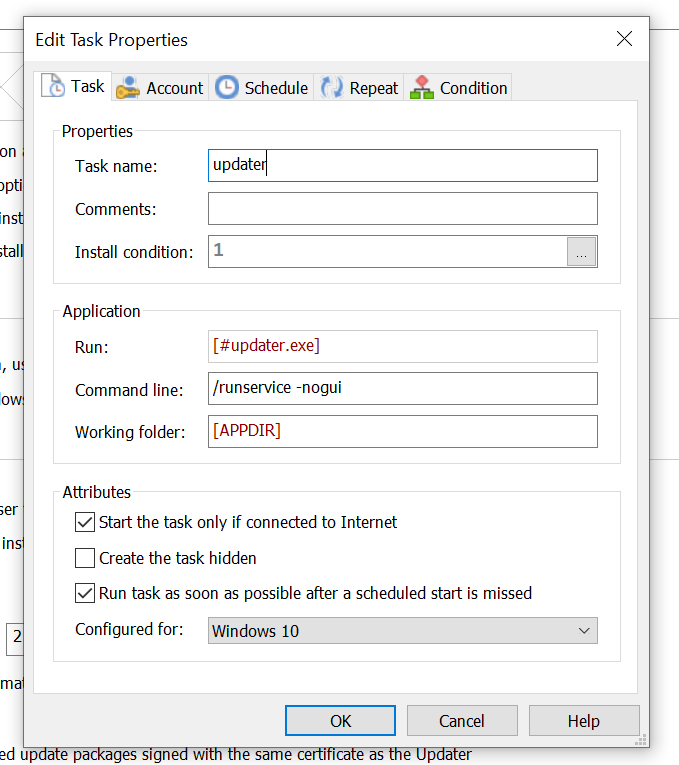This screenshot has height=765, width=679.
Task: Click the blue clock Schedule icon
Action: (x=227, y=88)
